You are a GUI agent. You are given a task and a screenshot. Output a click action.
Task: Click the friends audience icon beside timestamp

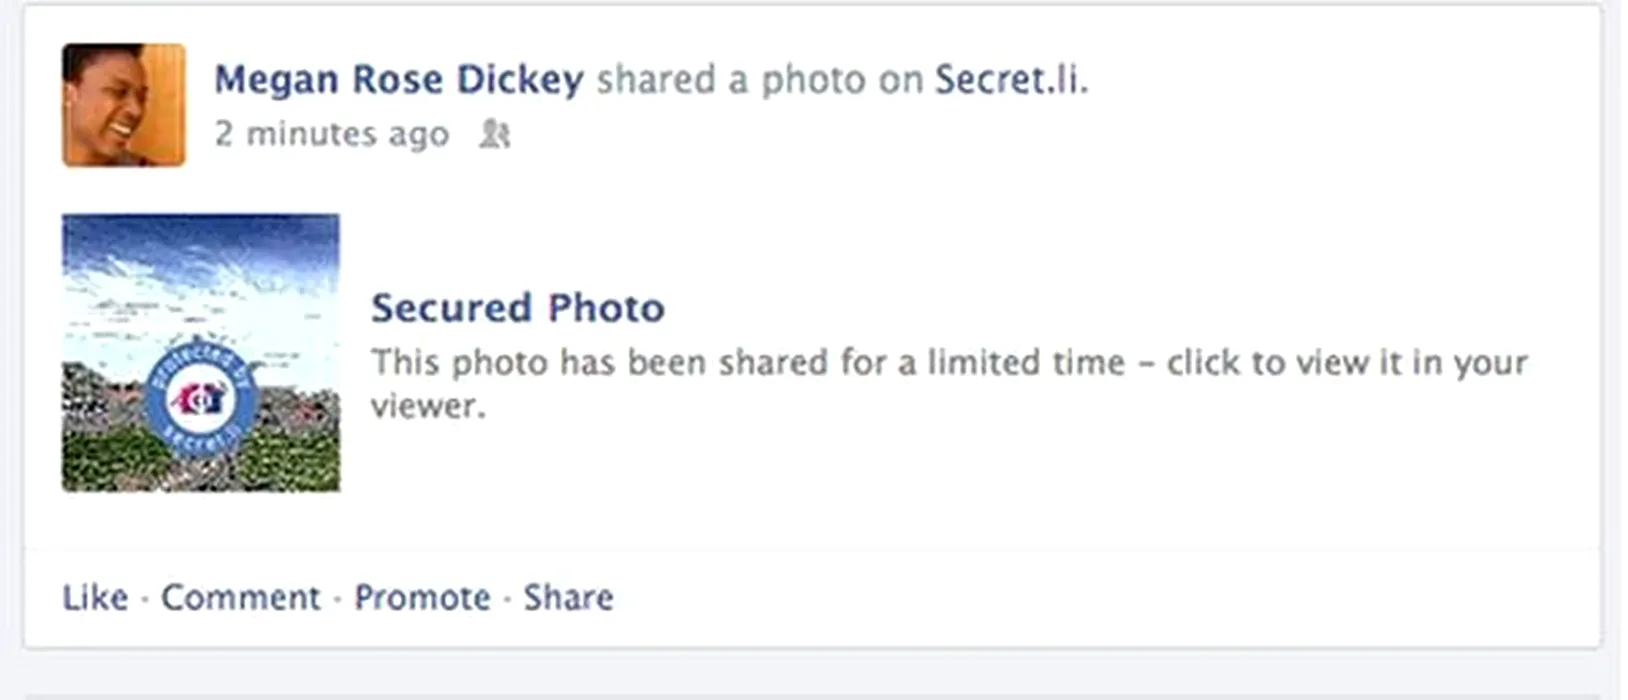click(495, 134)
